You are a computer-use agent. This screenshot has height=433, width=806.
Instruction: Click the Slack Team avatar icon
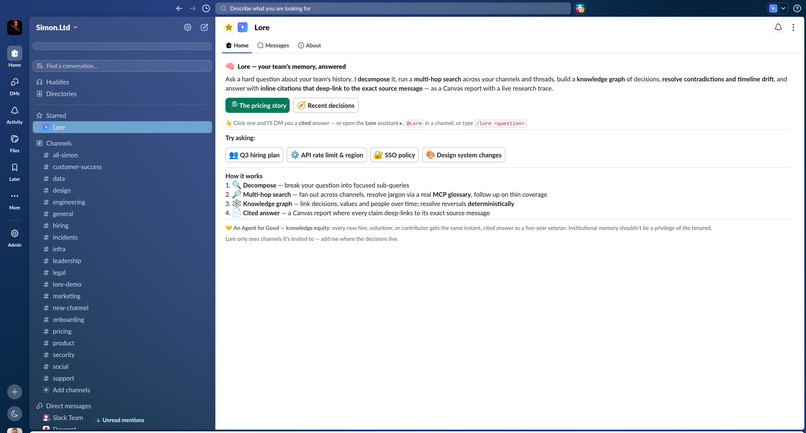(x=46, y=418)
